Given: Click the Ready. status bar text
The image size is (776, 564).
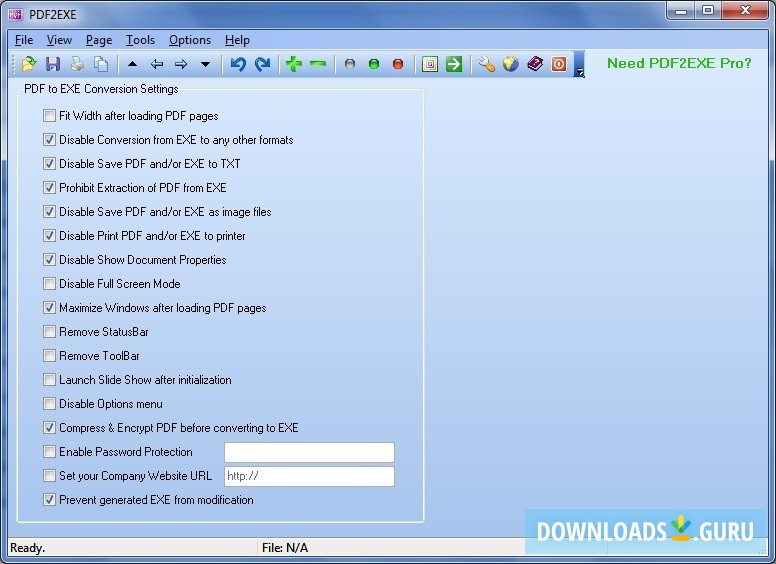Looking at the screenshot, I should click(28, 548).
